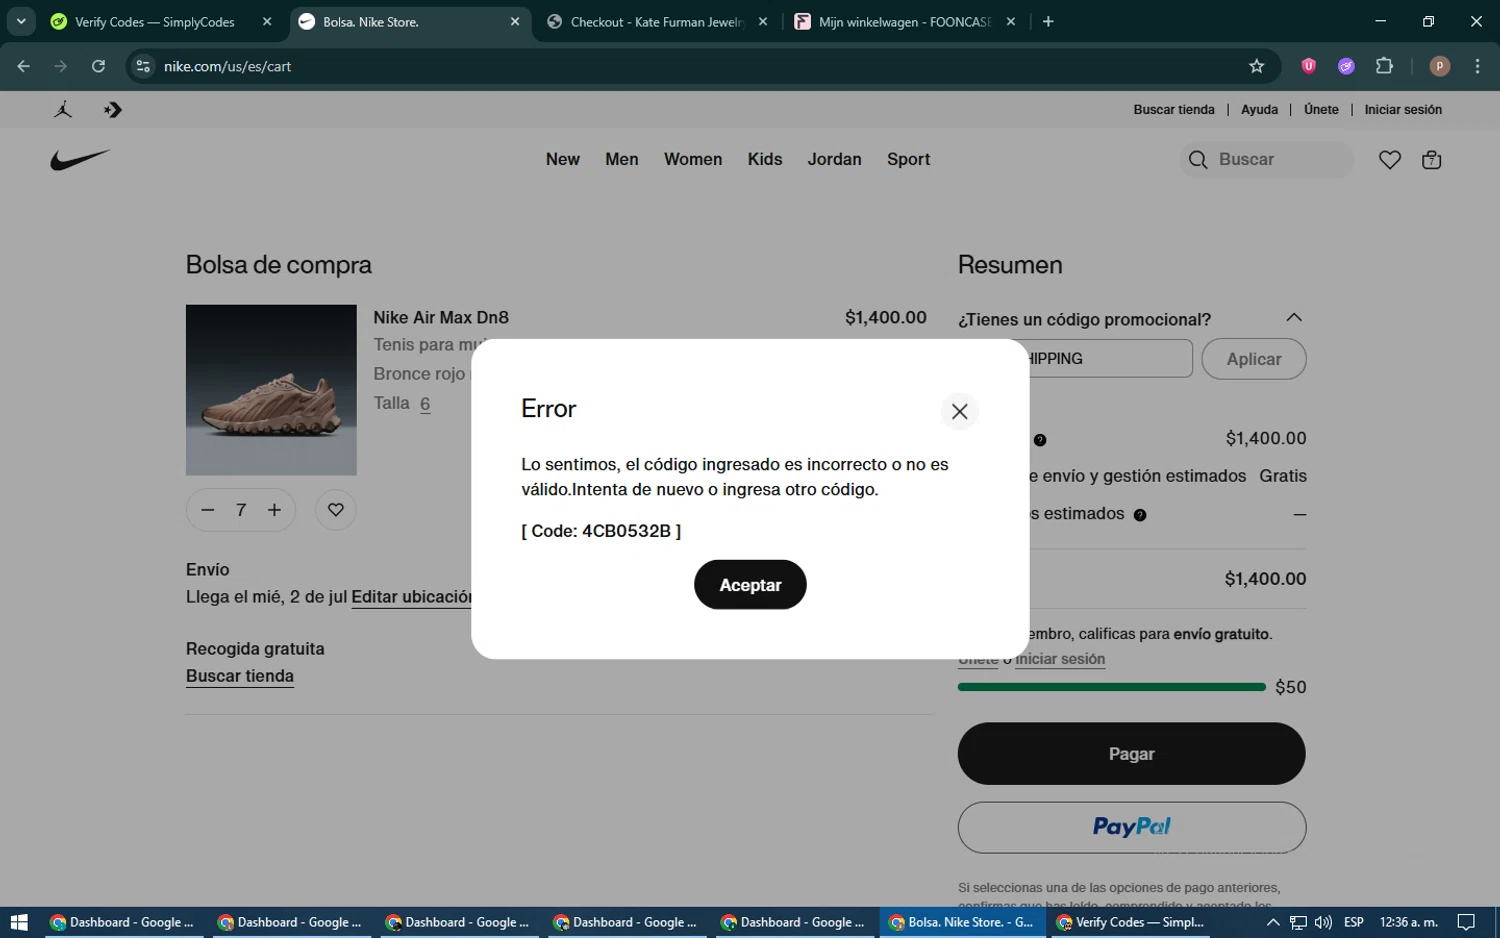The height and width of the screenshot is (938, 1500).
Task: Open the Nike Air Max Dn8 product title
Action: click(441, 318)
